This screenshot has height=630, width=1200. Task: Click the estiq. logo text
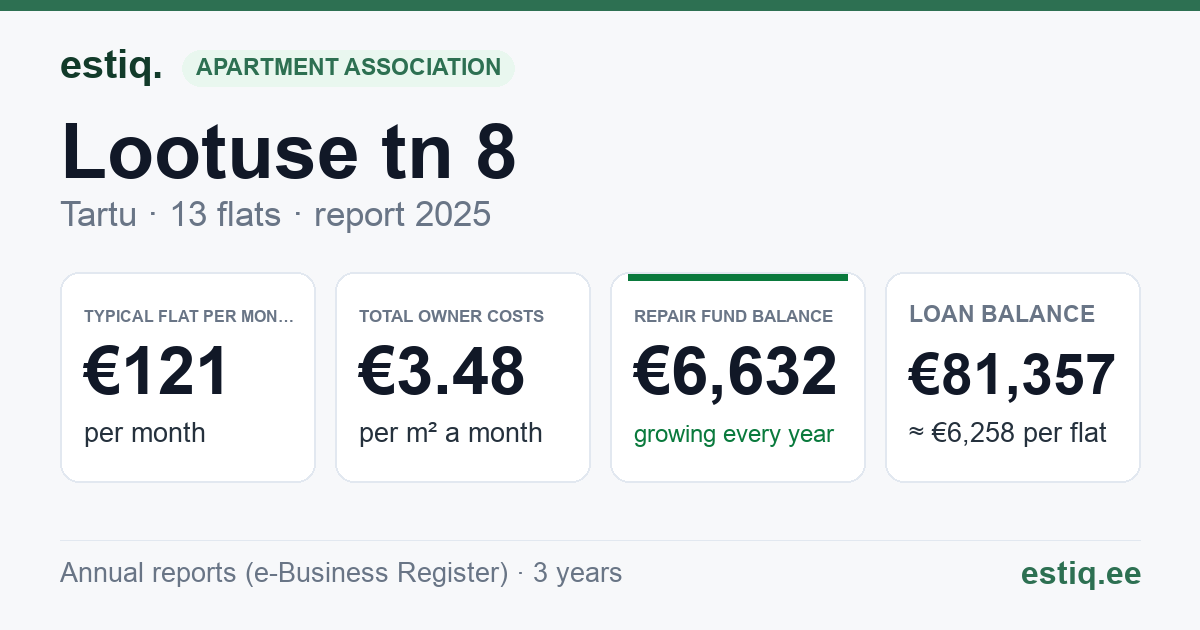[x=111, y=66]
